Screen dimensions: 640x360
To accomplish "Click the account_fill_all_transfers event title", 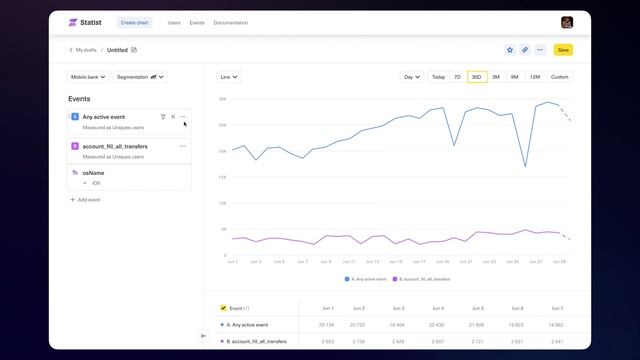I will click(x=115, y=146).
